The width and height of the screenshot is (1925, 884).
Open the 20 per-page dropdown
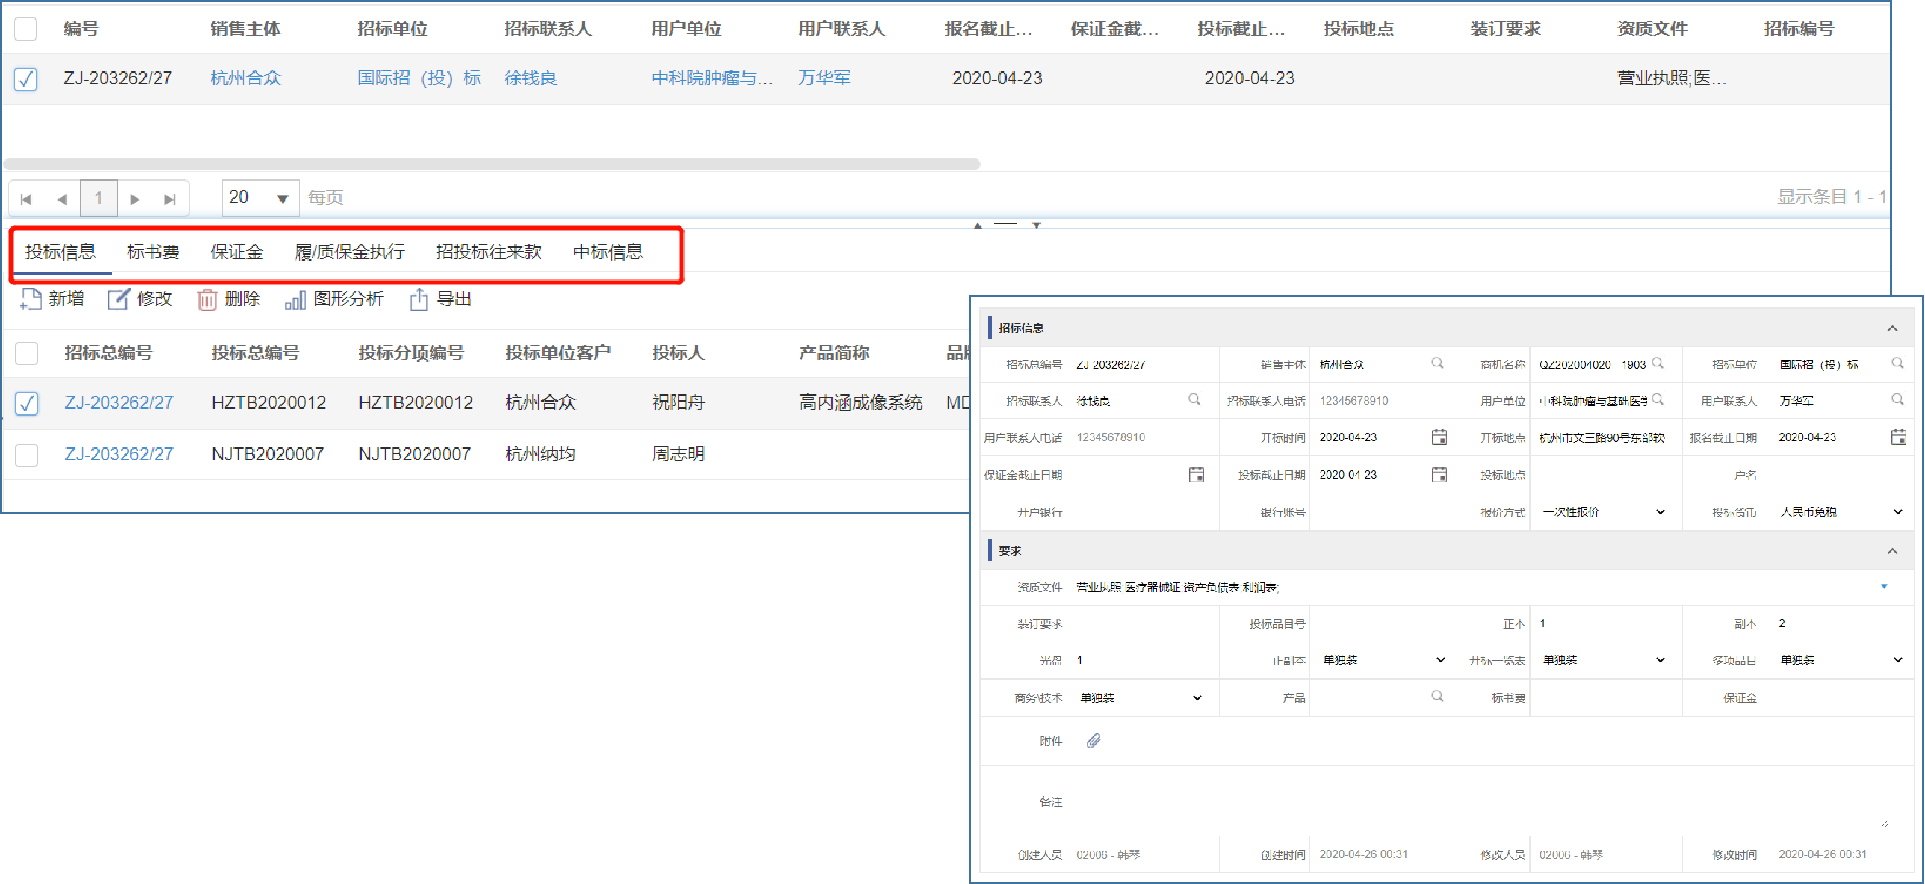click(282, 198)
